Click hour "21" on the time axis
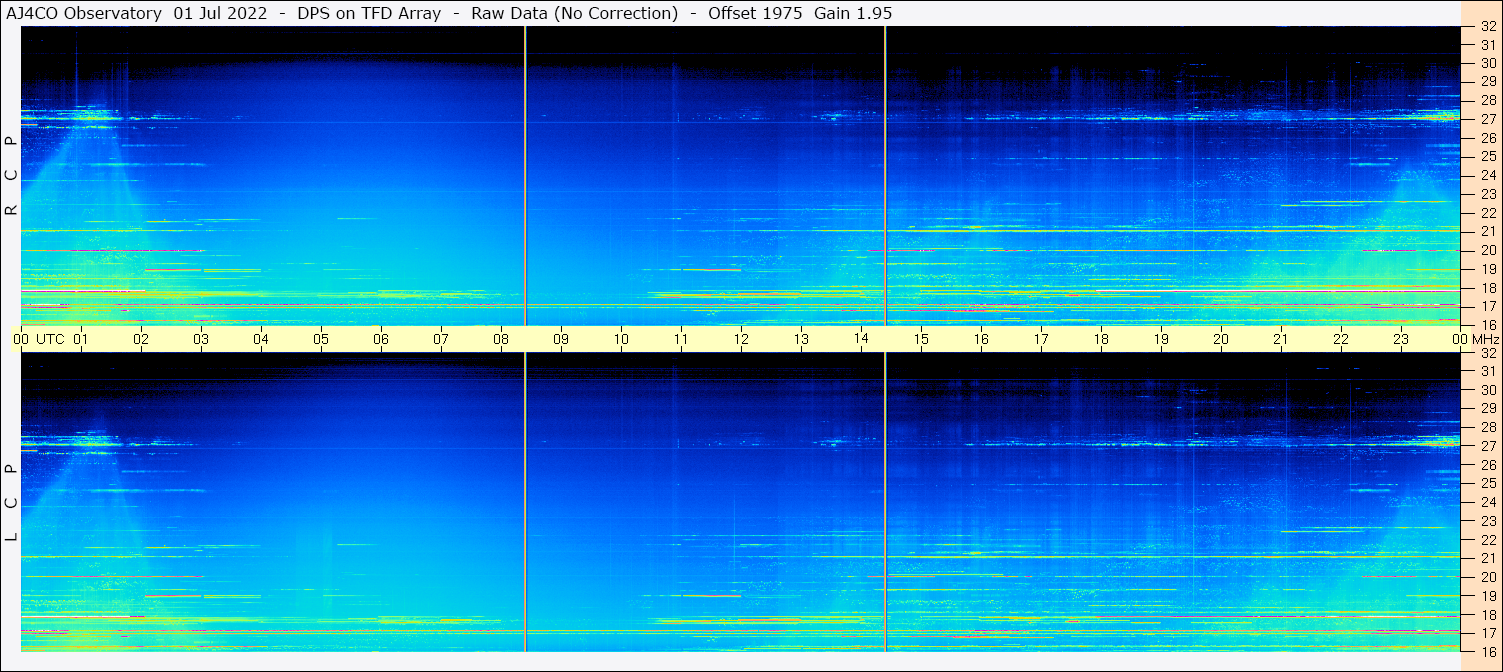 pyautogui.click(x=1281, y=339)
